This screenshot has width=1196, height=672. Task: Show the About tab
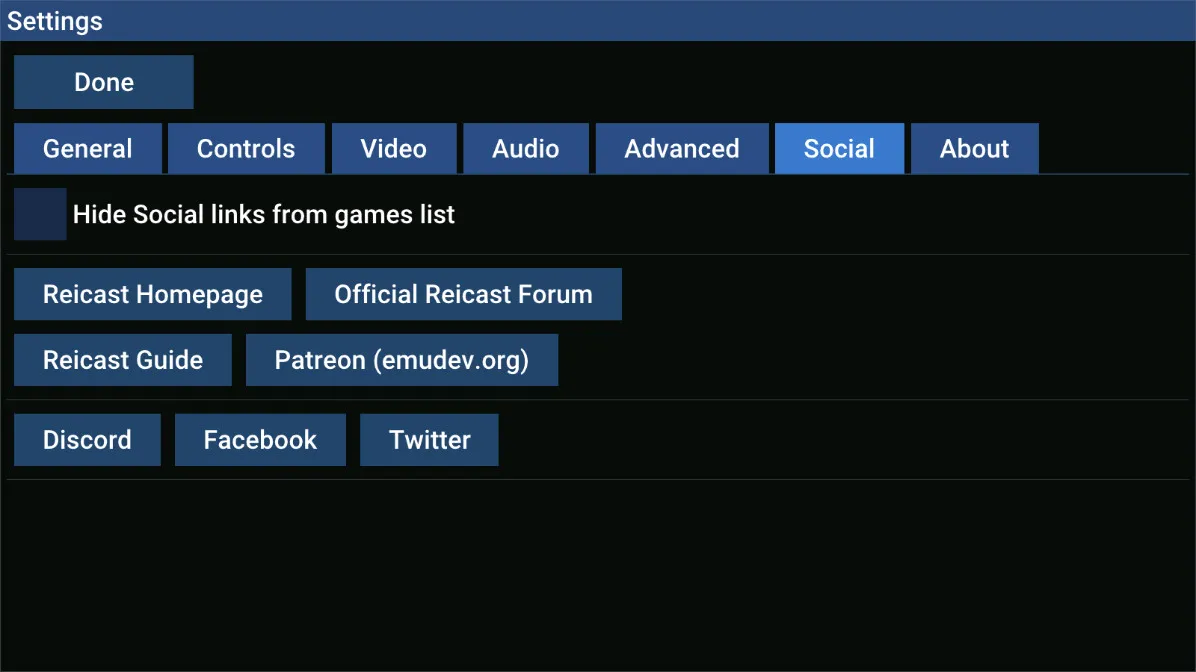[974, 148]
